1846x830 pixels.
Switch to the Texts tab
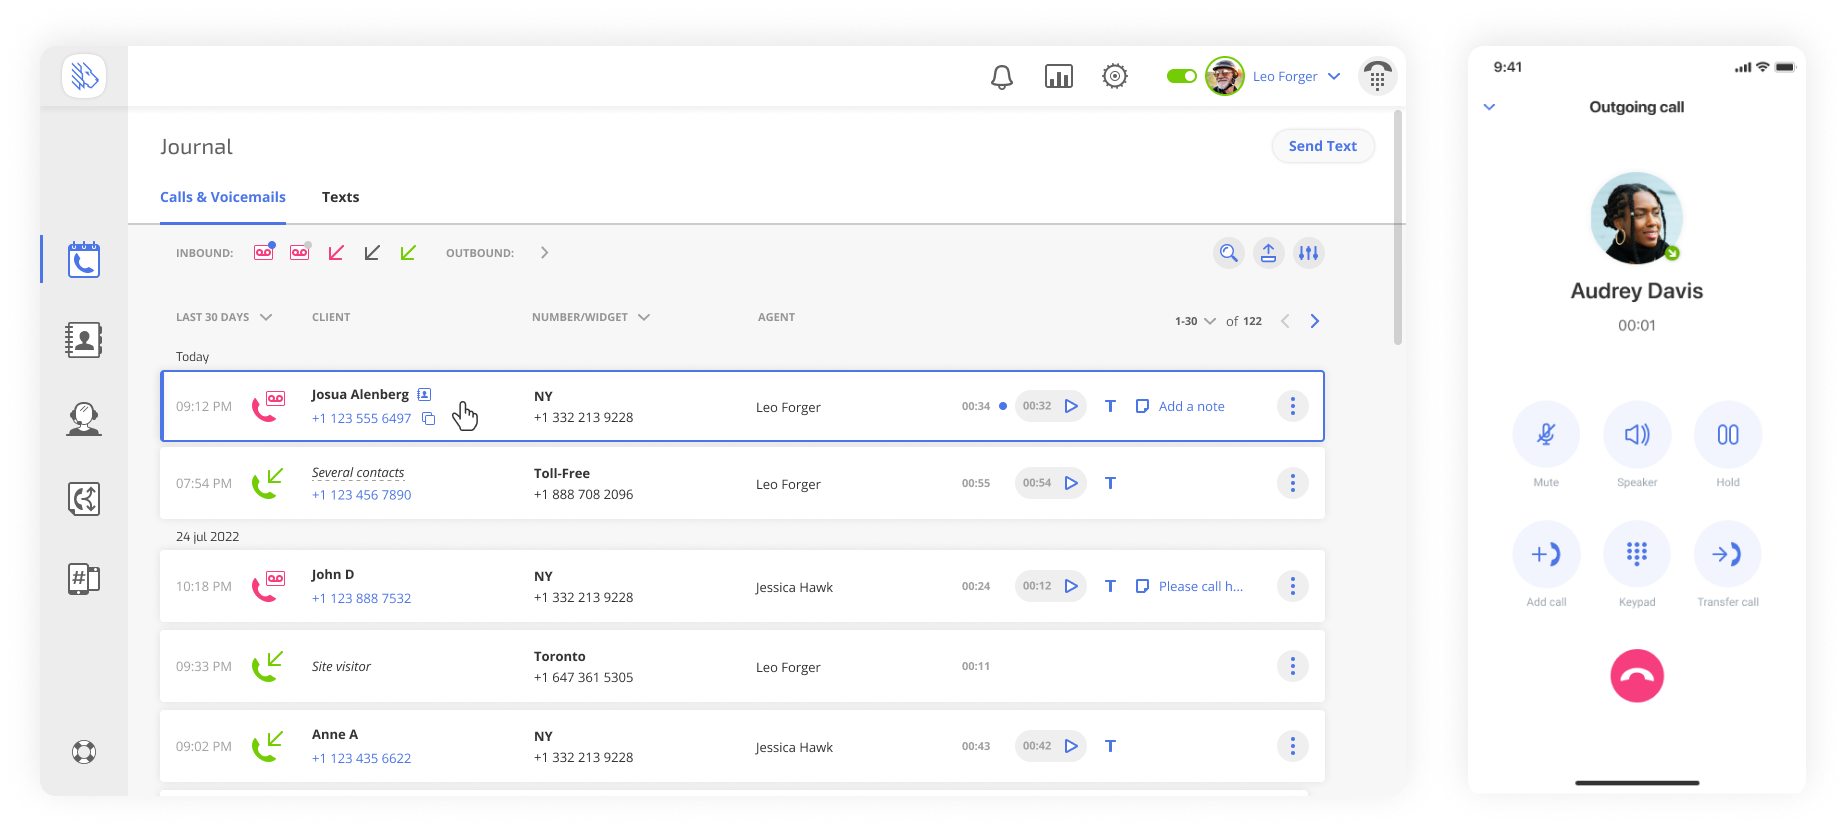click(340, 197)
